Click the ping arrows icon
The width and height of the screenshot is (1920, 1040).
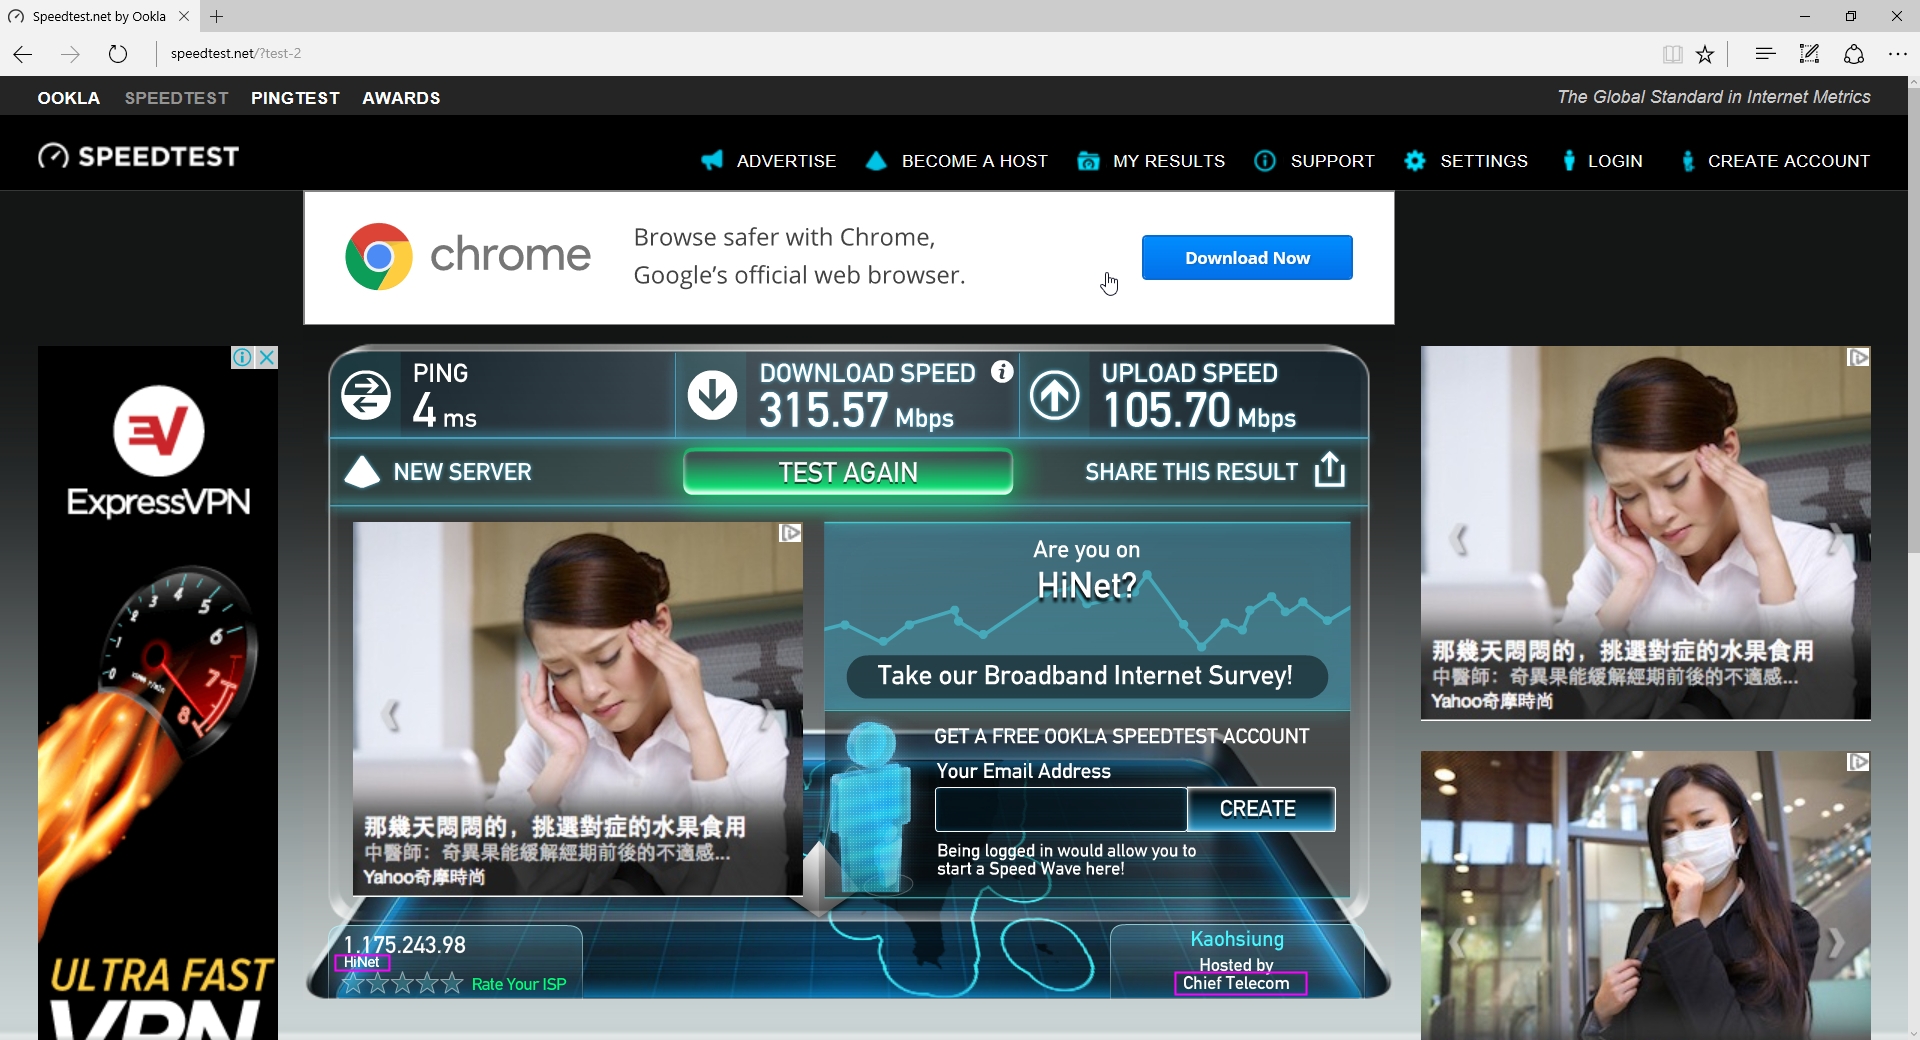coord(366,396)
